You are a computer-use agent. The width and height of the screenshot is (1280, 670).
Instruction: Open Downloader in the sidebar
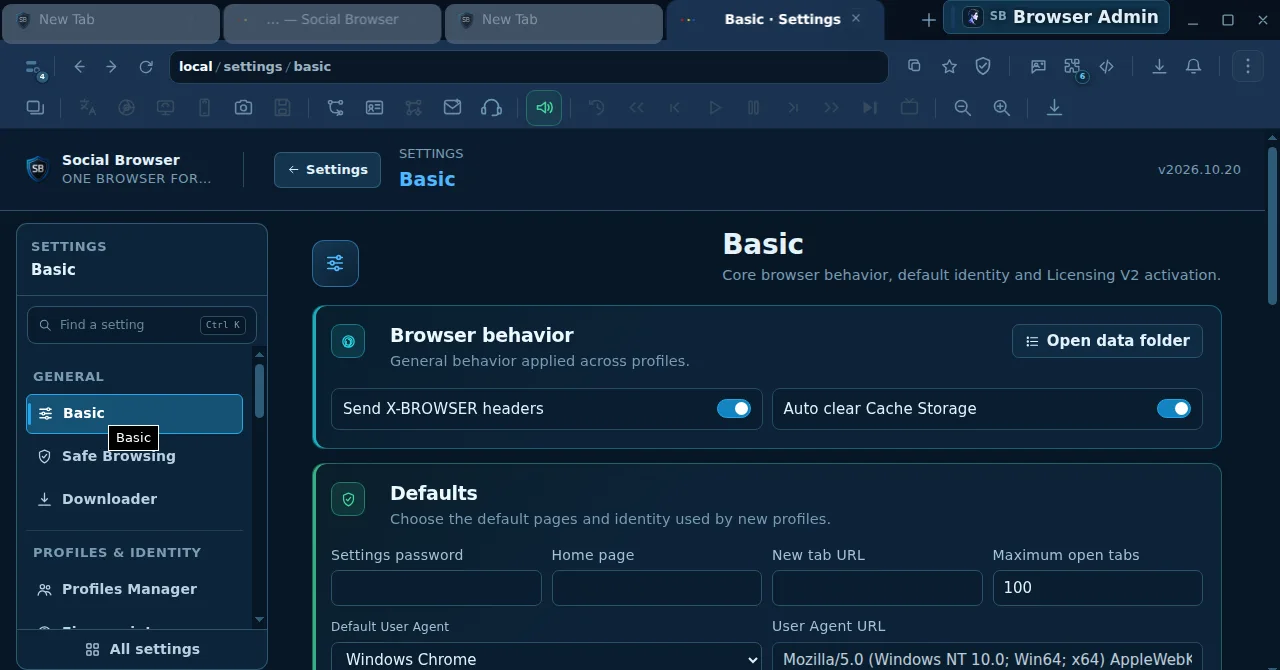pos(134,499)
